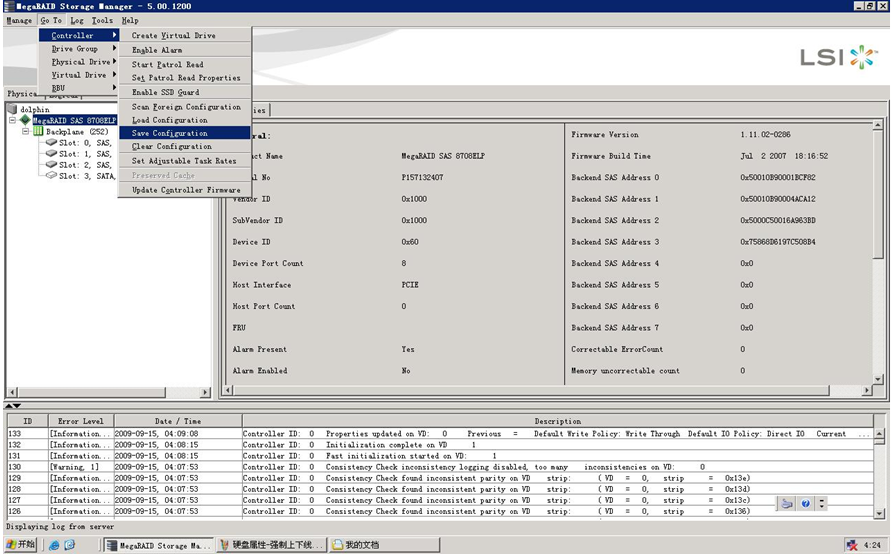Sort the log by Error Level column
The width and height of the screenshot is (891, 557).
[79, 421]
